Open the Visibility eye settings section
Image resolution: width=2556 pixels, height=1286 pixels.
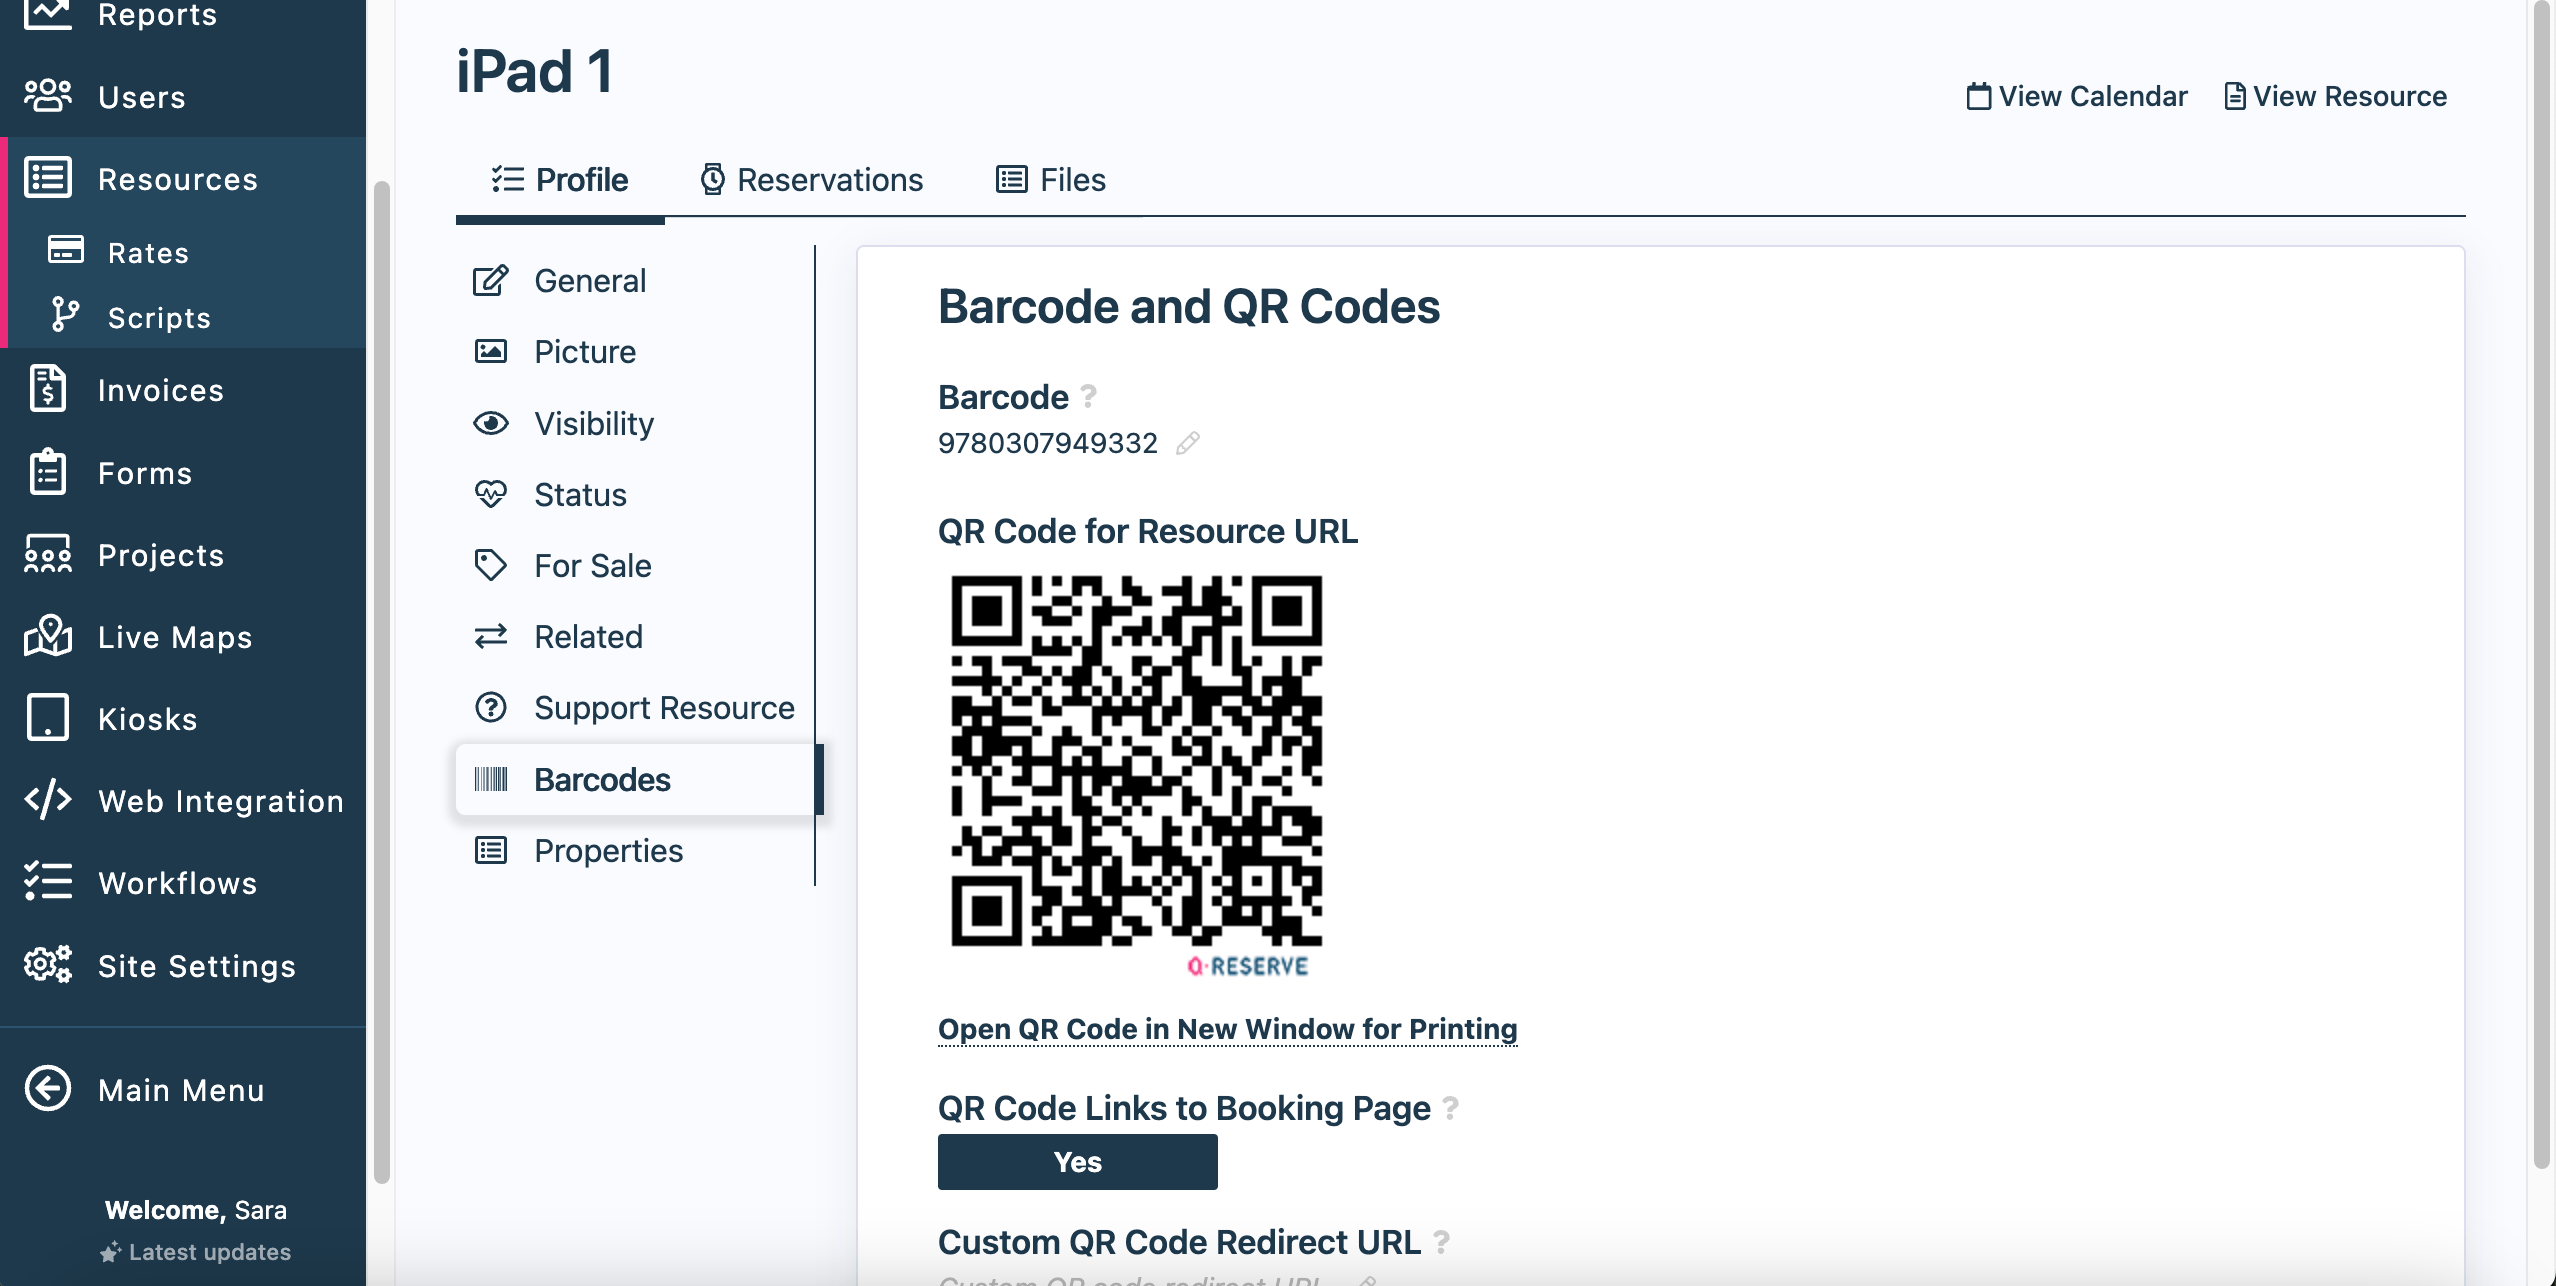coord(593,424)
